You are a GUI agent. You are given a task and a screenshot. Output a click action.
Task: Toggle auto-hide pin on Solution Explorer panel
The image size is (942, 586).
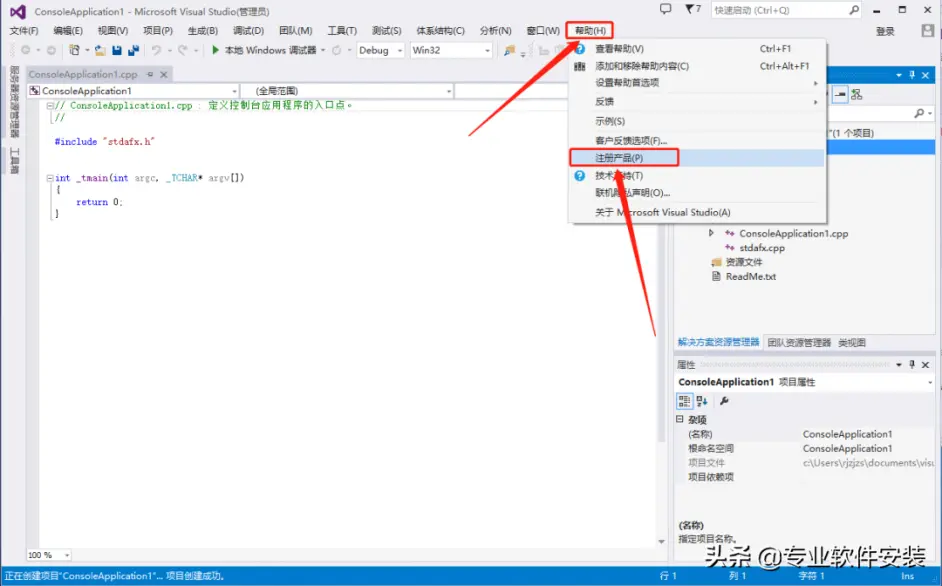coord(912,75)
